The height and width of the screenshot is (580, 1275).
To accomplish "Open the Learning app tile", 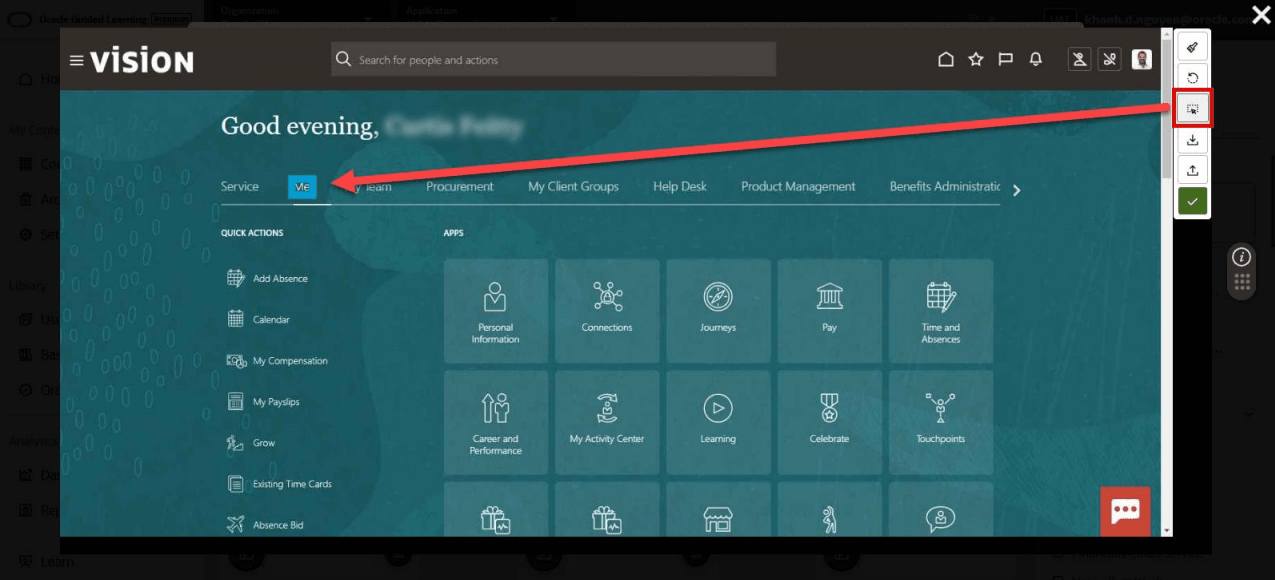I will (x=718, y=423).
